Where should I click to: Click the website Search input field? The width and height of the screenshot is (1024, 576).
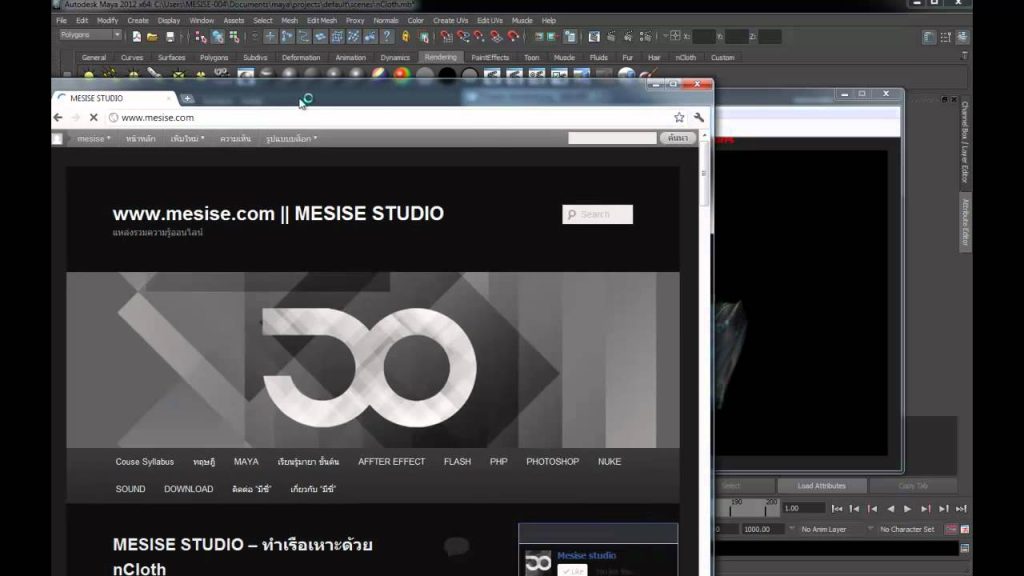(x=598, y=214)
